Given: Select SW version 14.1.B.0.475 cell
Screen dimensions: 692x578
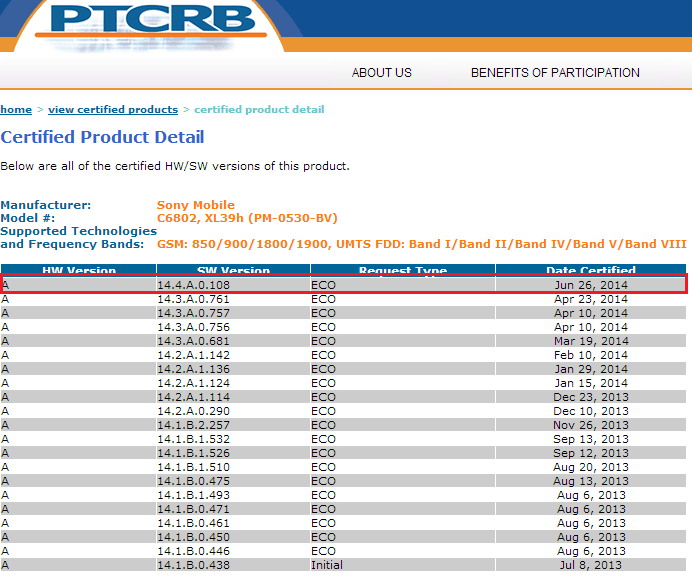Looking at the screenshot, I should (x=233, y=481).
